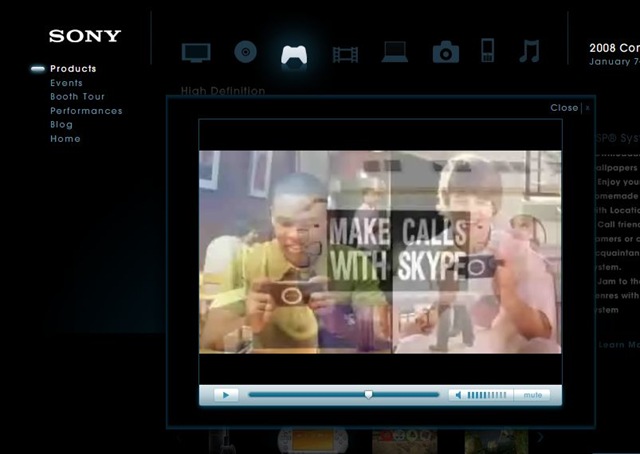Viewport: 640px width, 454px height.
Task: Click the Sony logo
Action: [85, 36]
